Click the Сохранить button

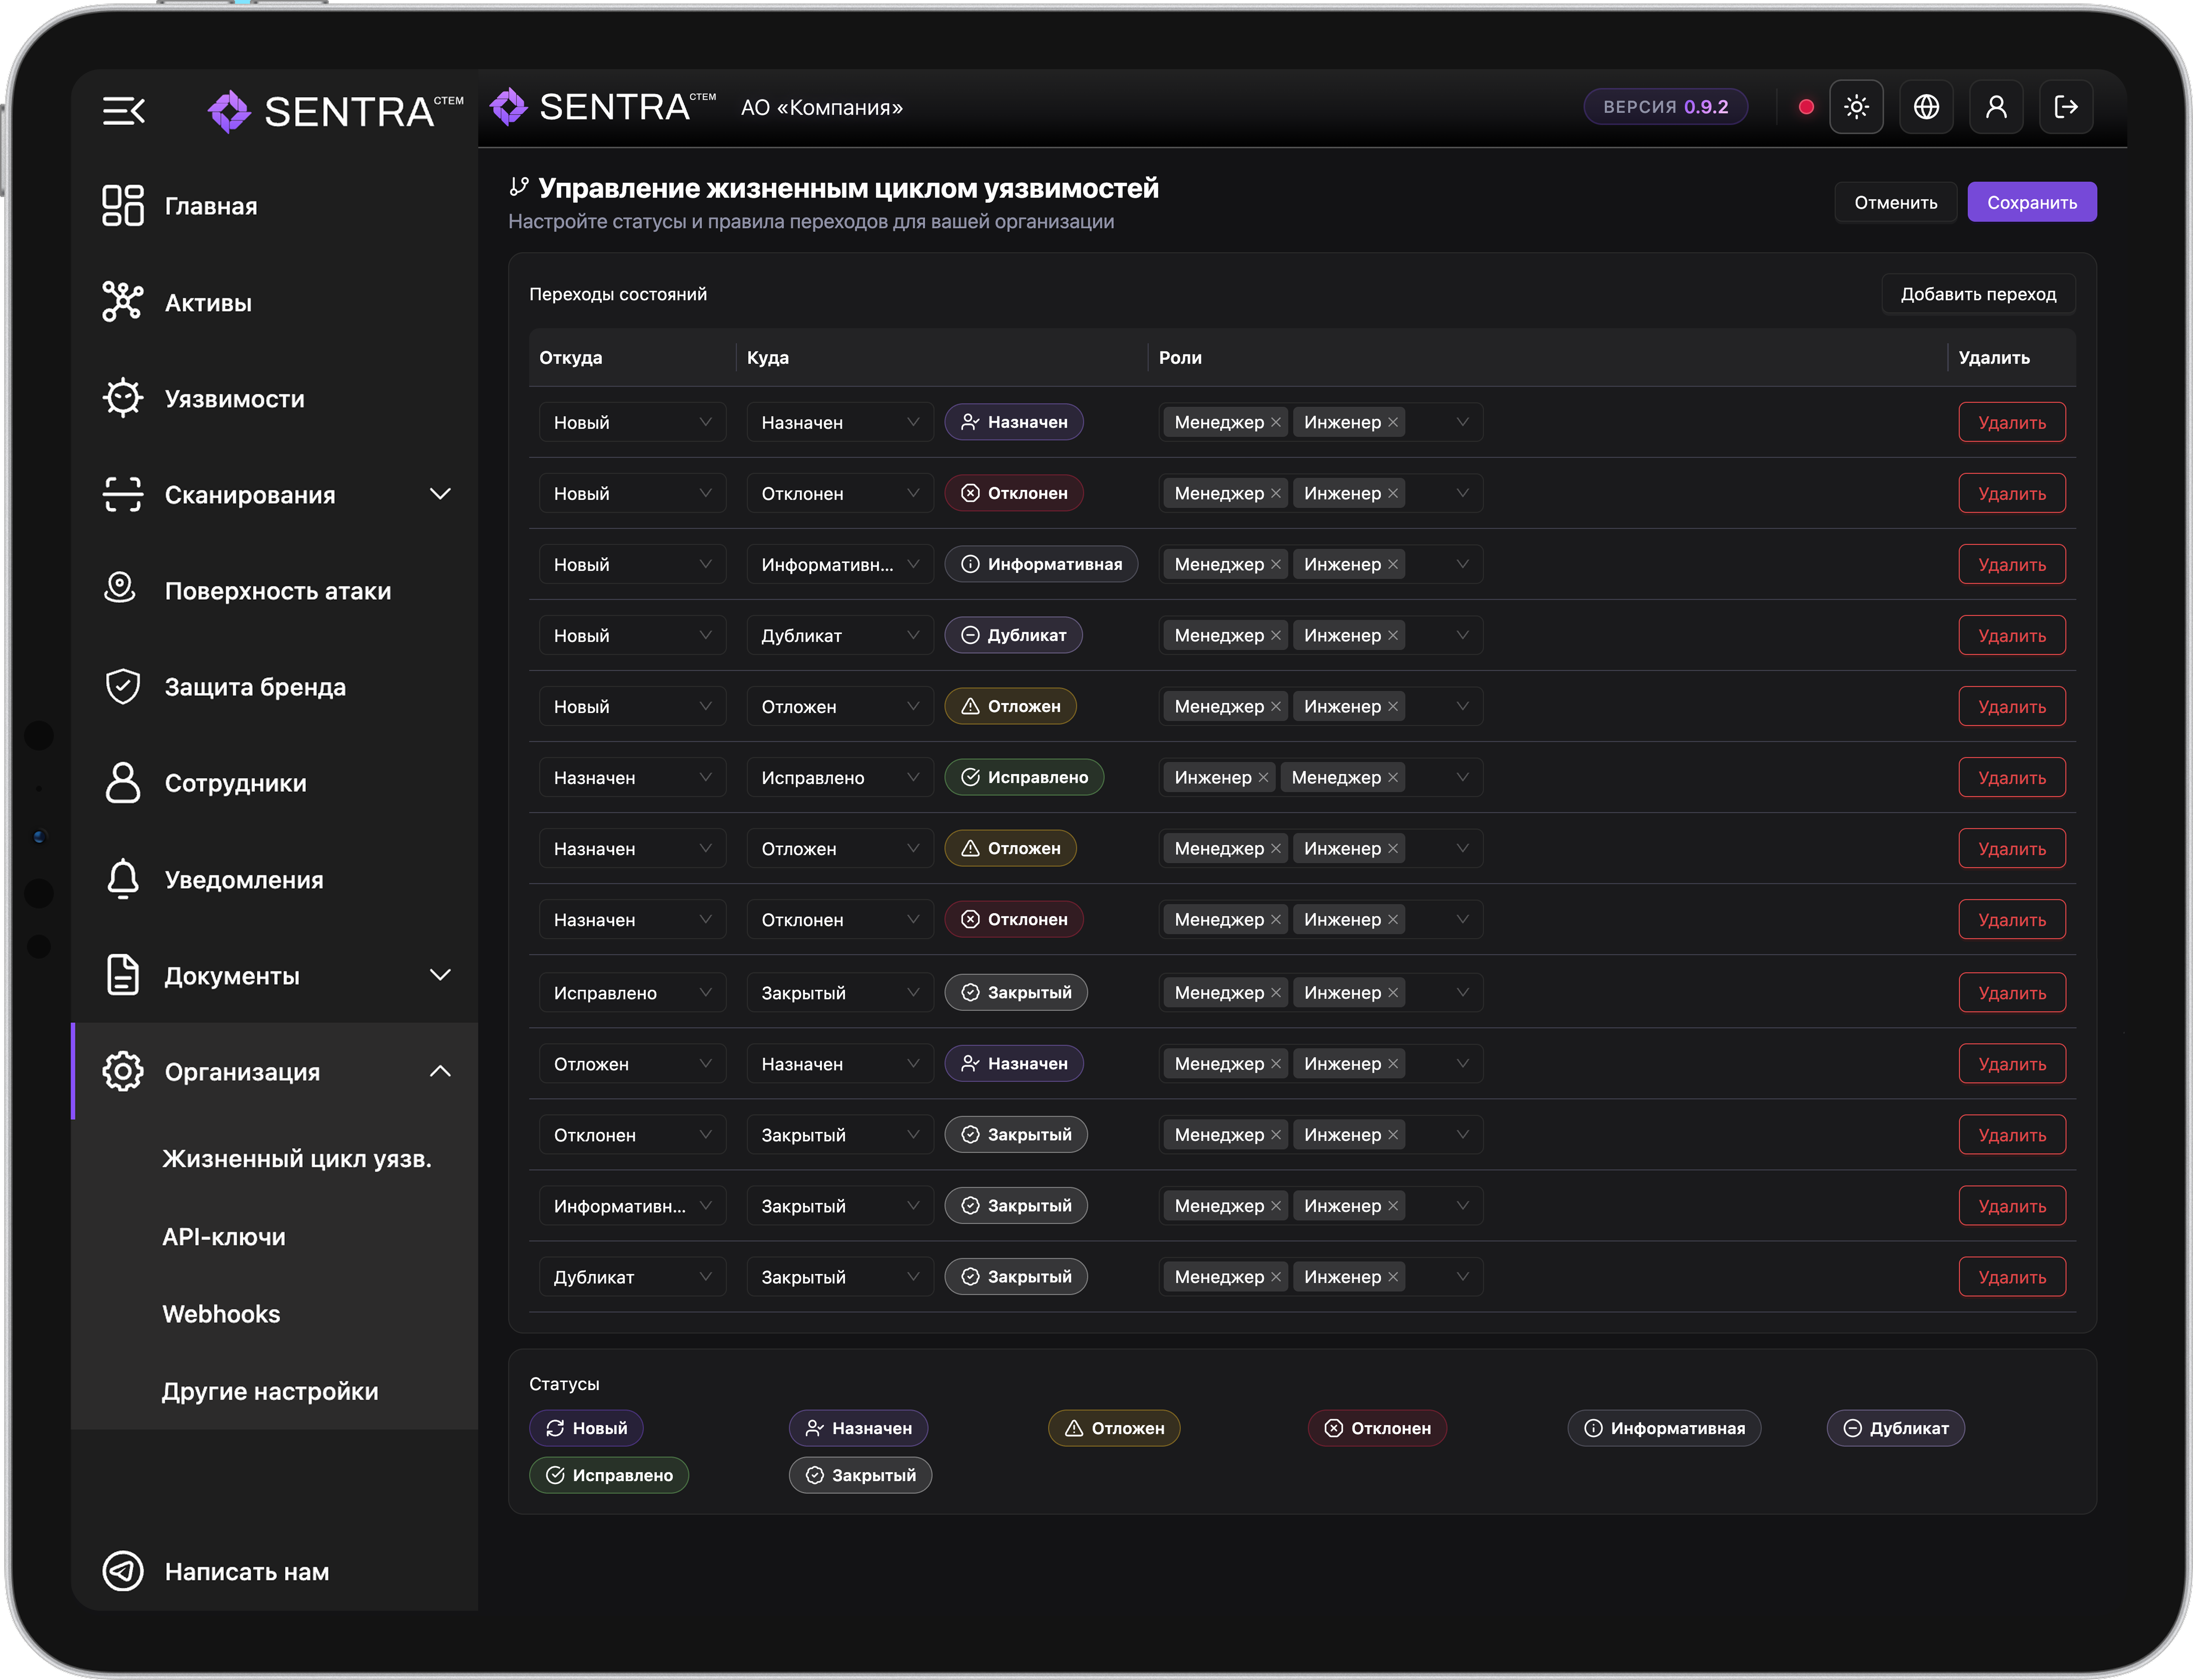point(2032,202)
